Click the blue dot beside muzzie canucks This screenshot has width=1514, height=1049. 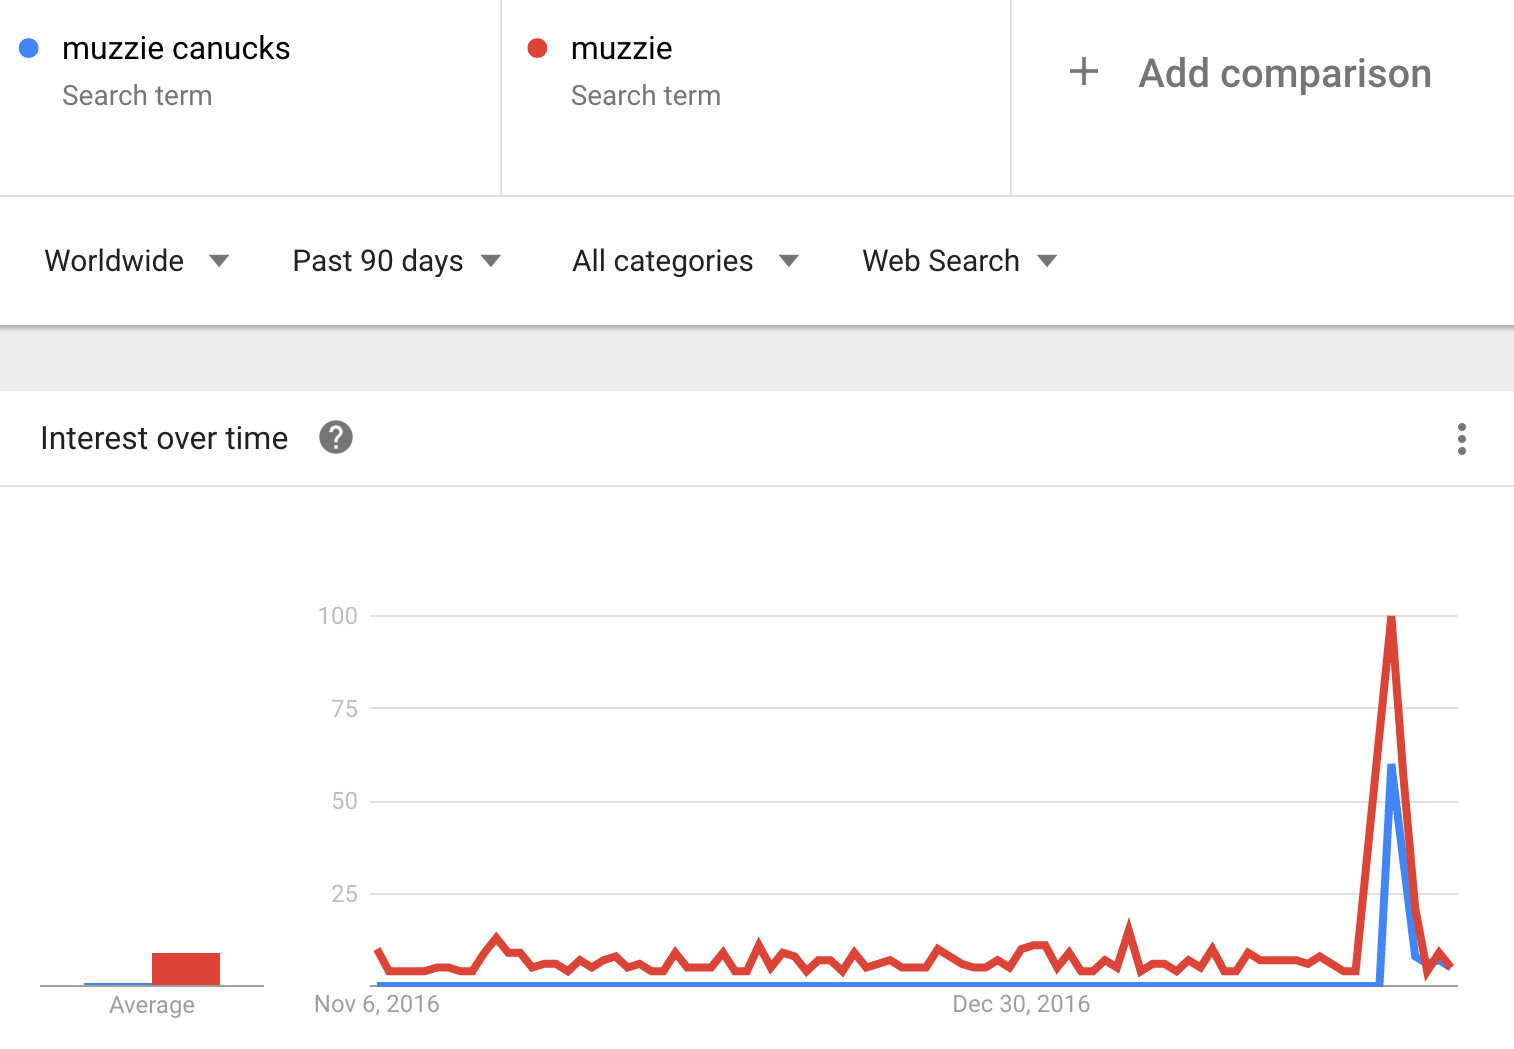coord(29,48)
